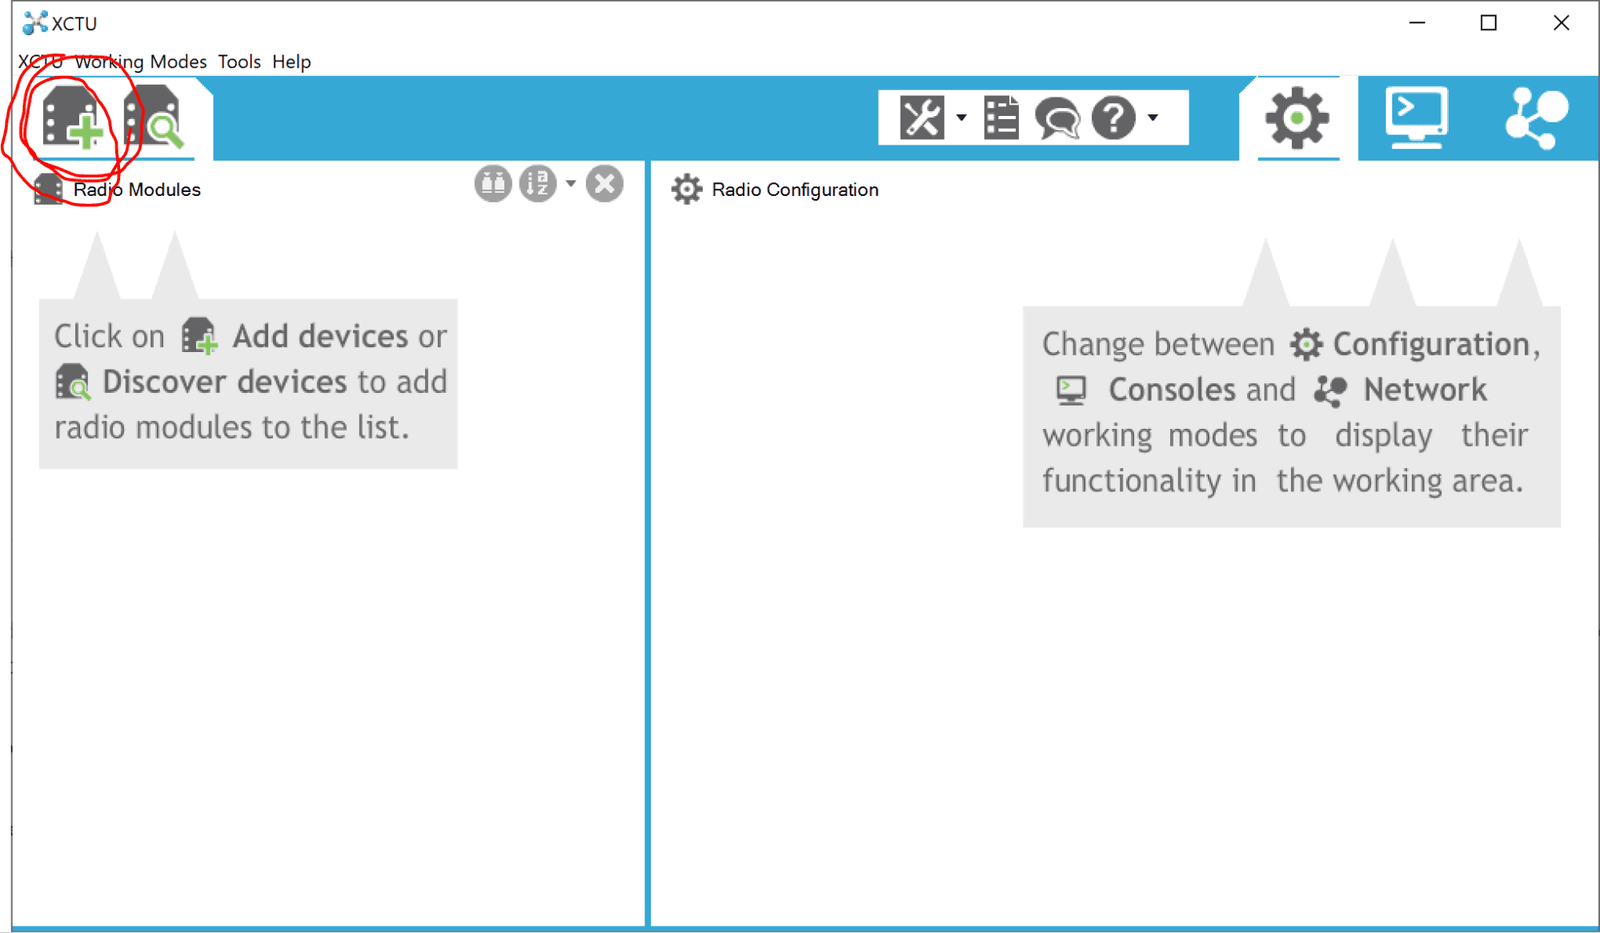This screenshot has height=933, width=1600.
Task: Maximize the XCTU window
Action: [1489, 23]
